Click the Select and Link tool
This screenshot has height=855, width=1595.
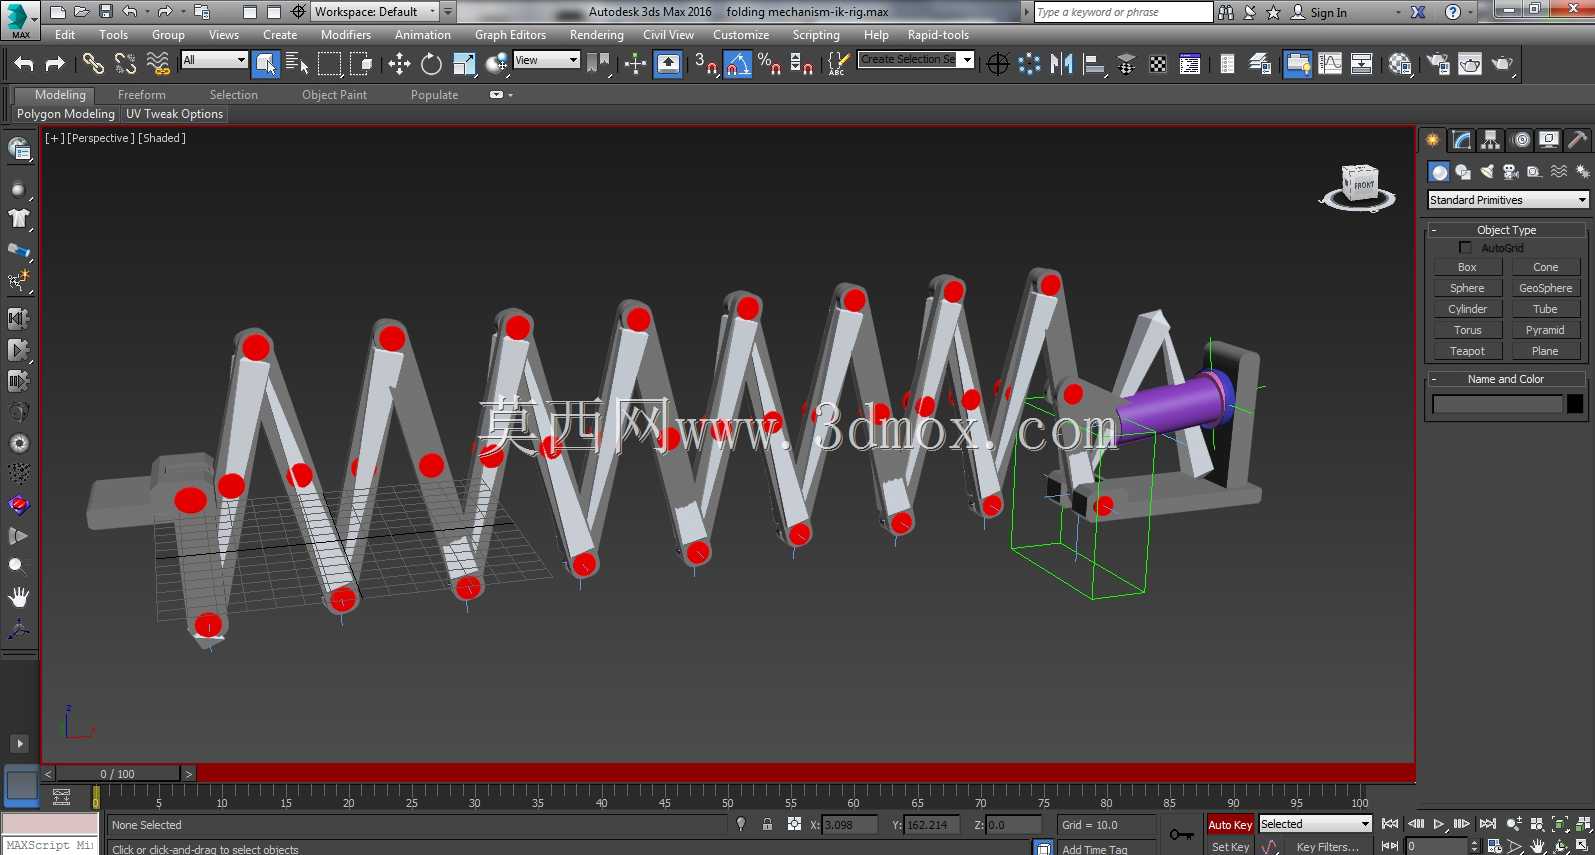tap(93, 64)
